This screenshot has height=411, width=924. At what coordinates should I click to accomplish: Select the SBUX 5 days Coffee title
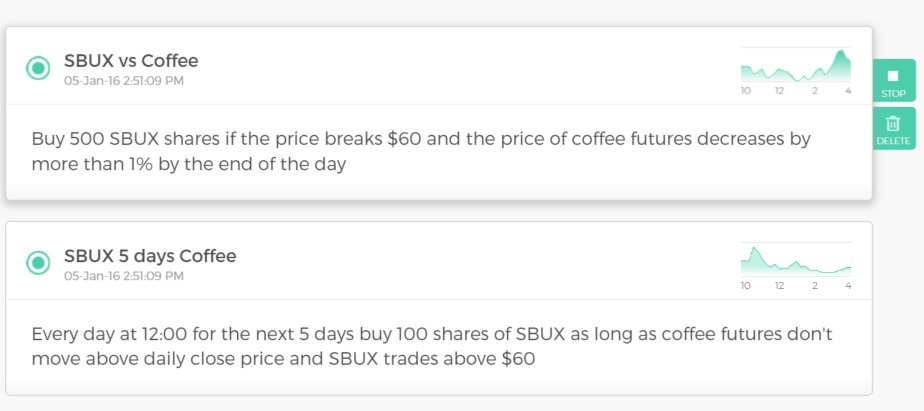[150, 256]
